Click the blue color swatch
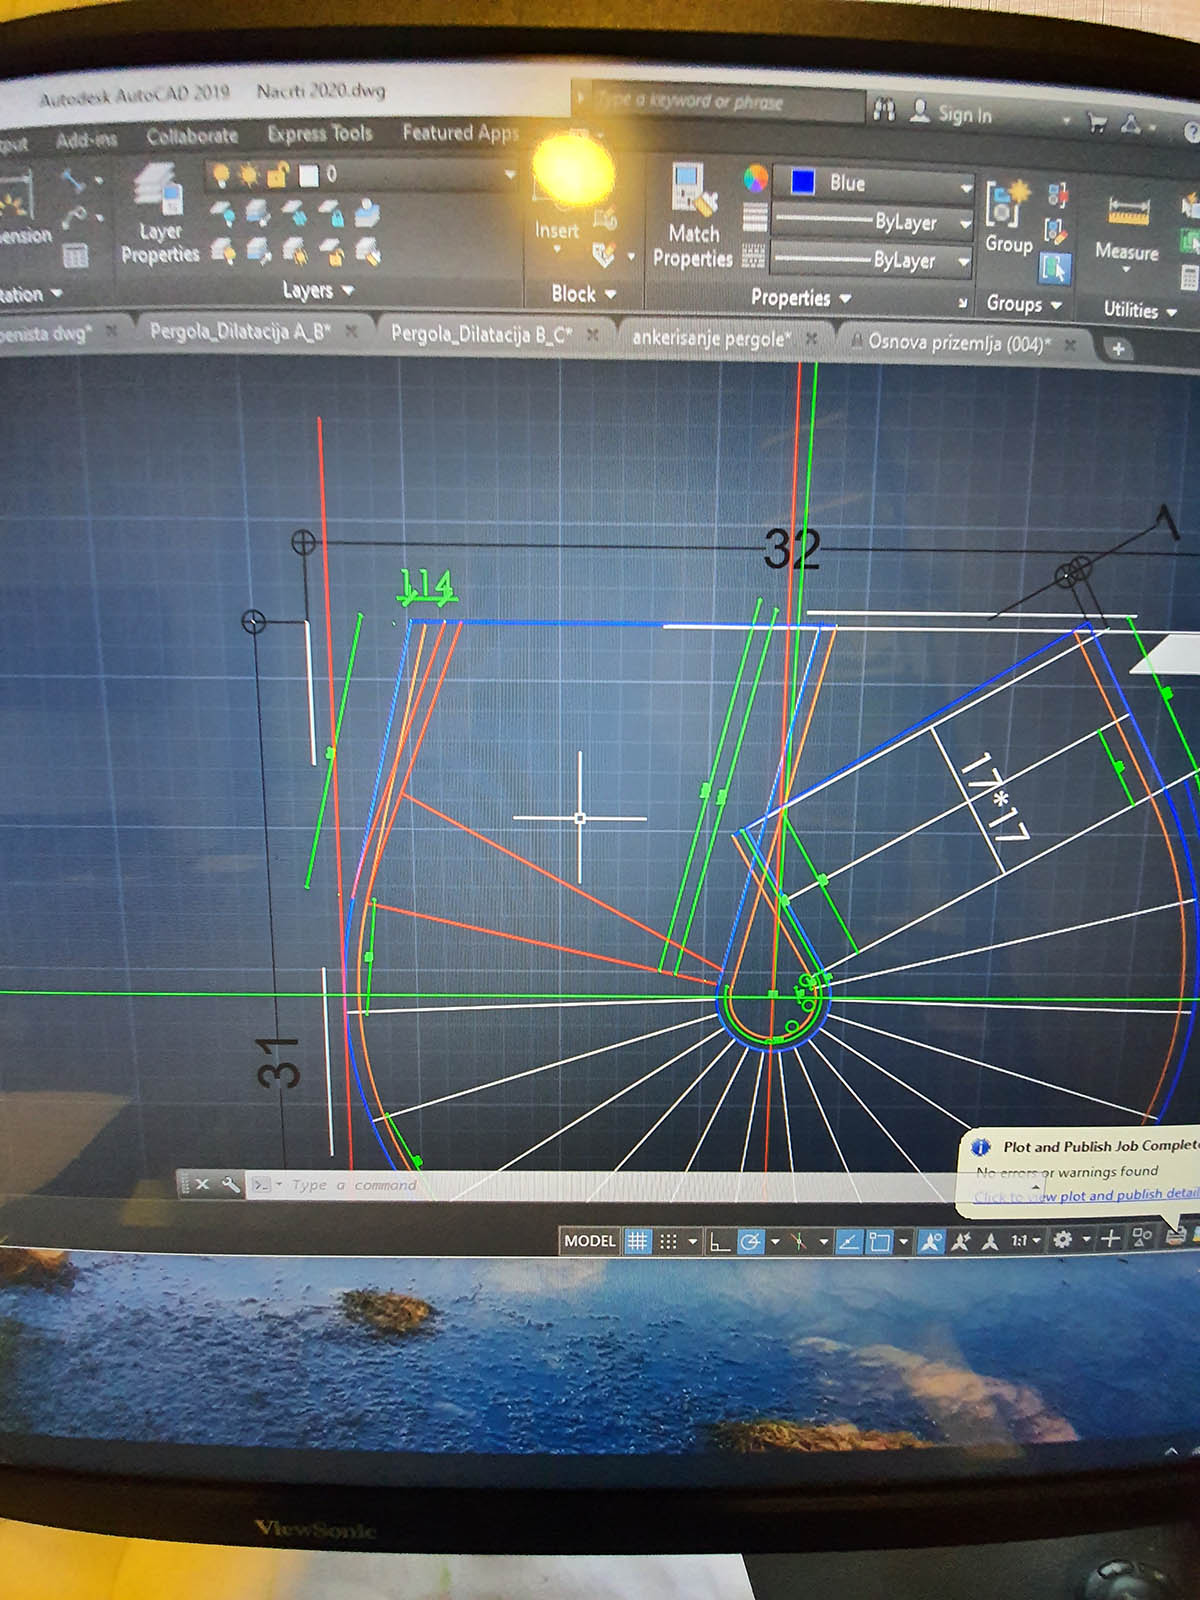The image size is (1200, 1600). tap(802, 183)
